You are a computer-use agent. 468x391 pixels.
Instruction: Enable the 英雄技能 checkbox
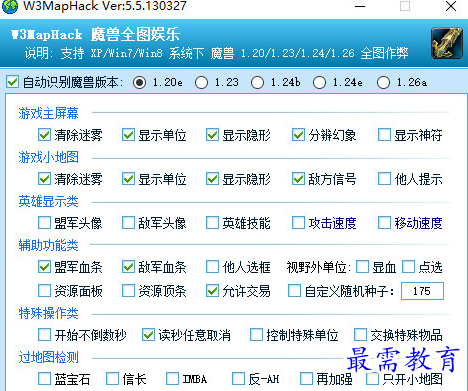tap(212, 223)
